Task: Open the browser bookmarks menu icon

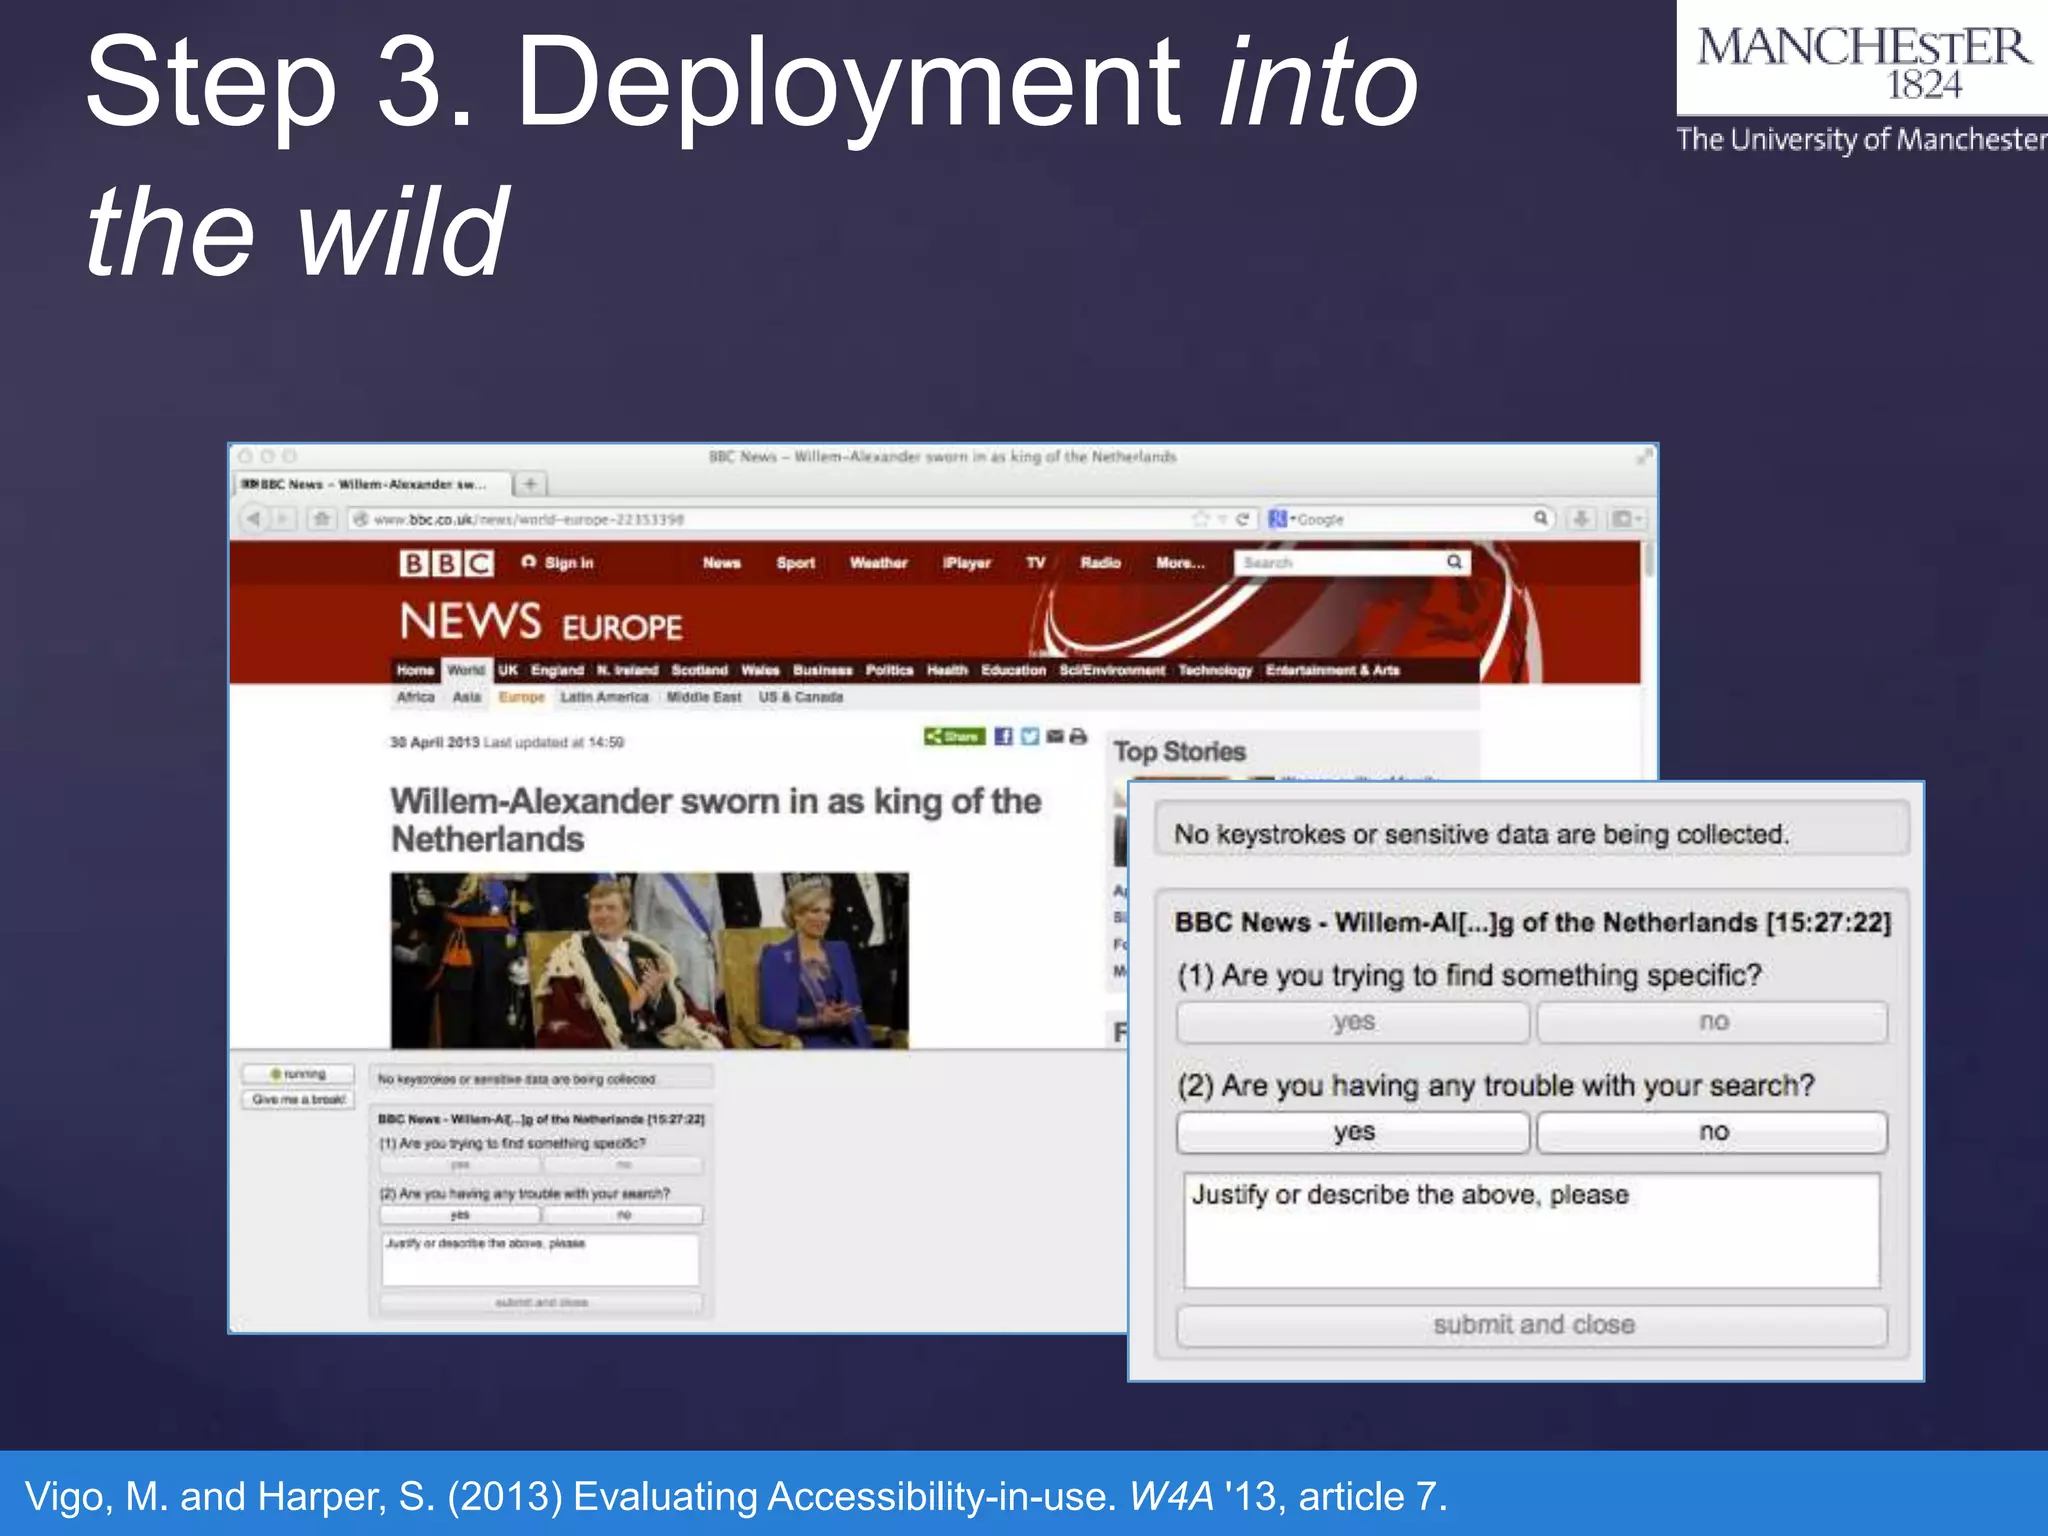Action: click(1625, 518)
